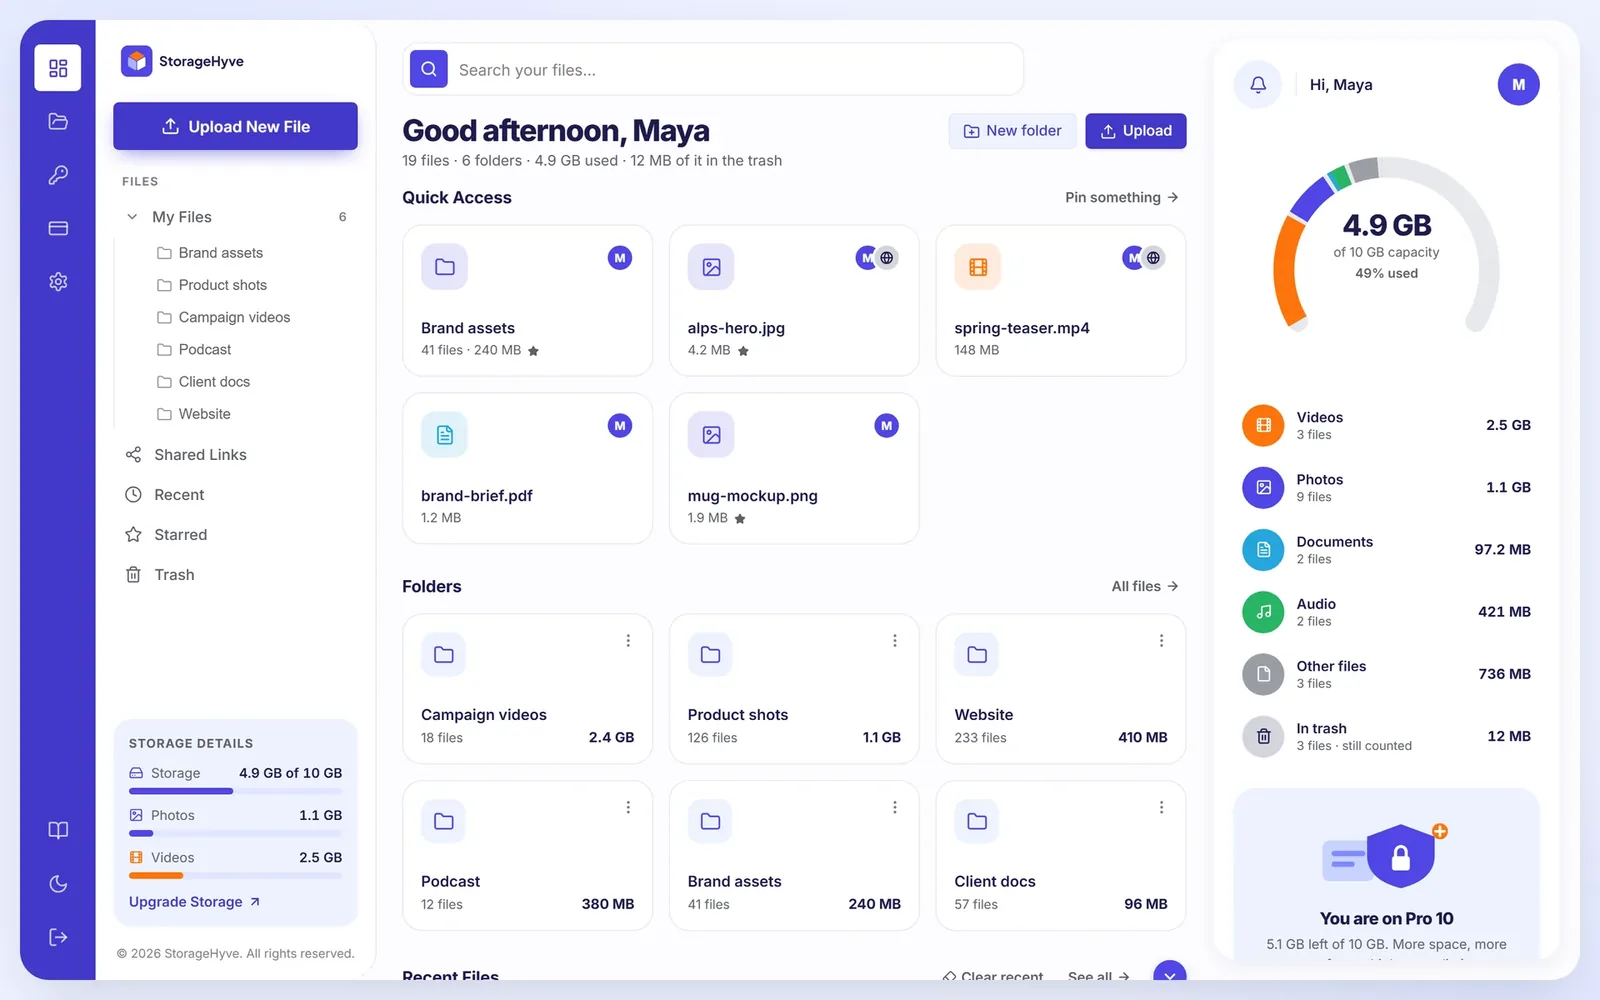Open the book documentation icon
Viewport: 1600px width, 1000px height.
(x=58, y=830)
